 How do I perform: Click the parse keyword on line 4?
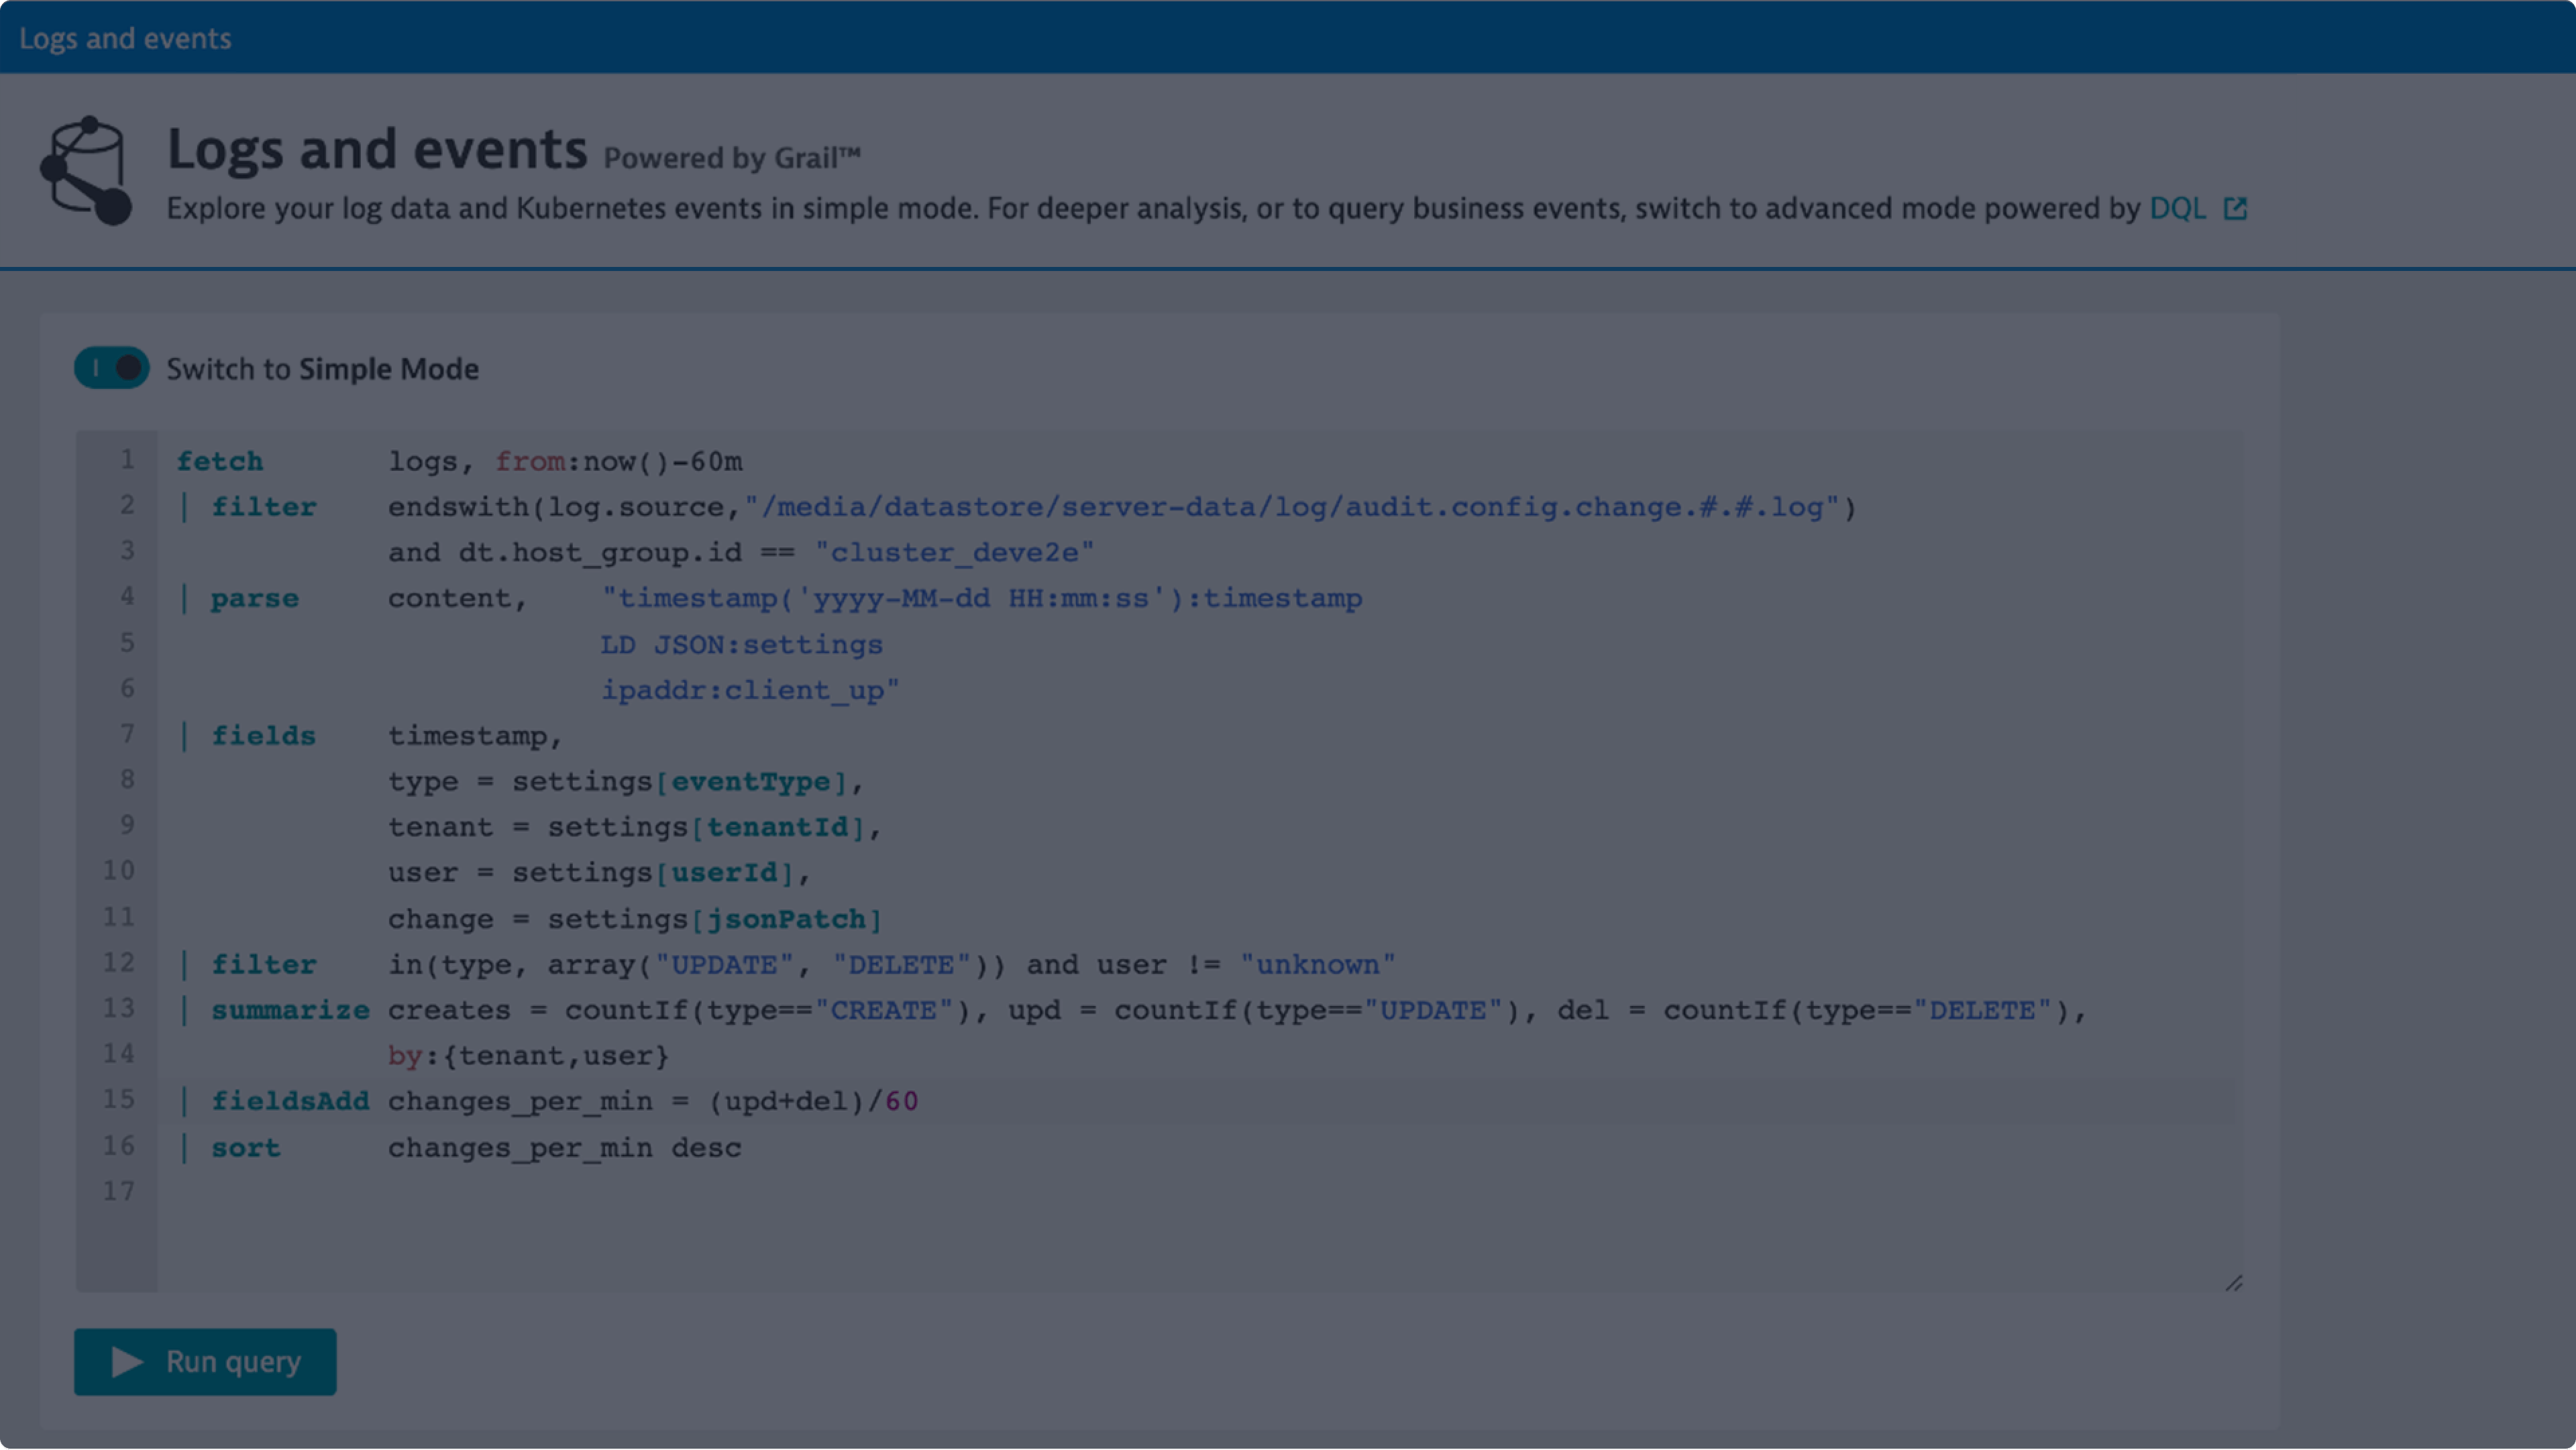click(x=255, y=597)
